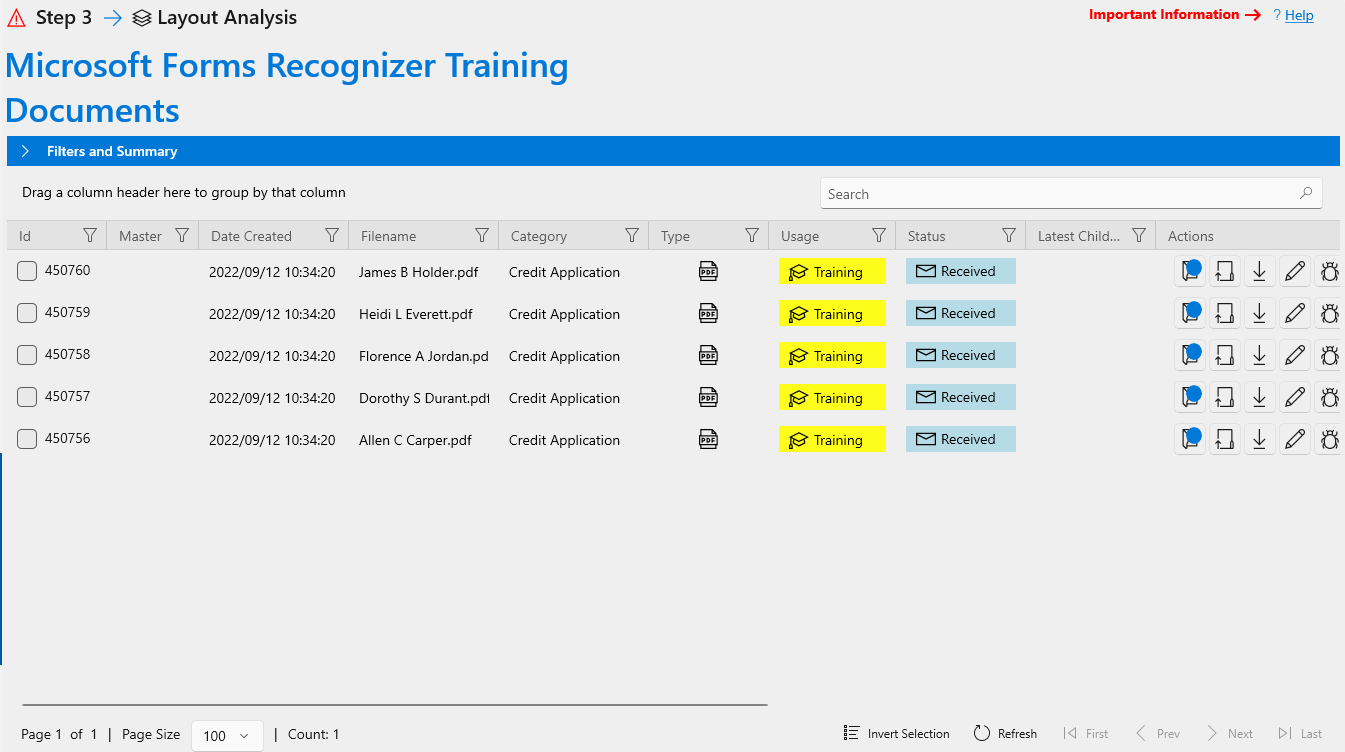The height and width of the screenshot is (752, 1345).
Task: Click the open-document icon with blue dot for Florence A Jordan row
Action: click(x=1189, y=355)
